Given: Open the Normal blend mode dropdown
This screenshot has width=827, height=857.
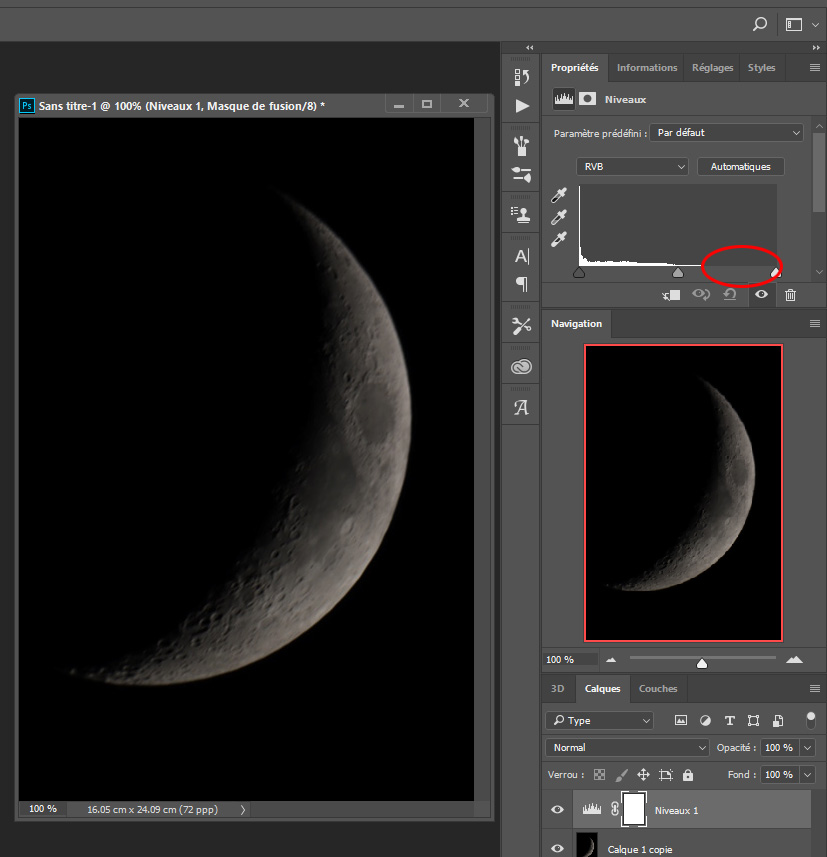Looking at the screenshot, I should [627, 747].
